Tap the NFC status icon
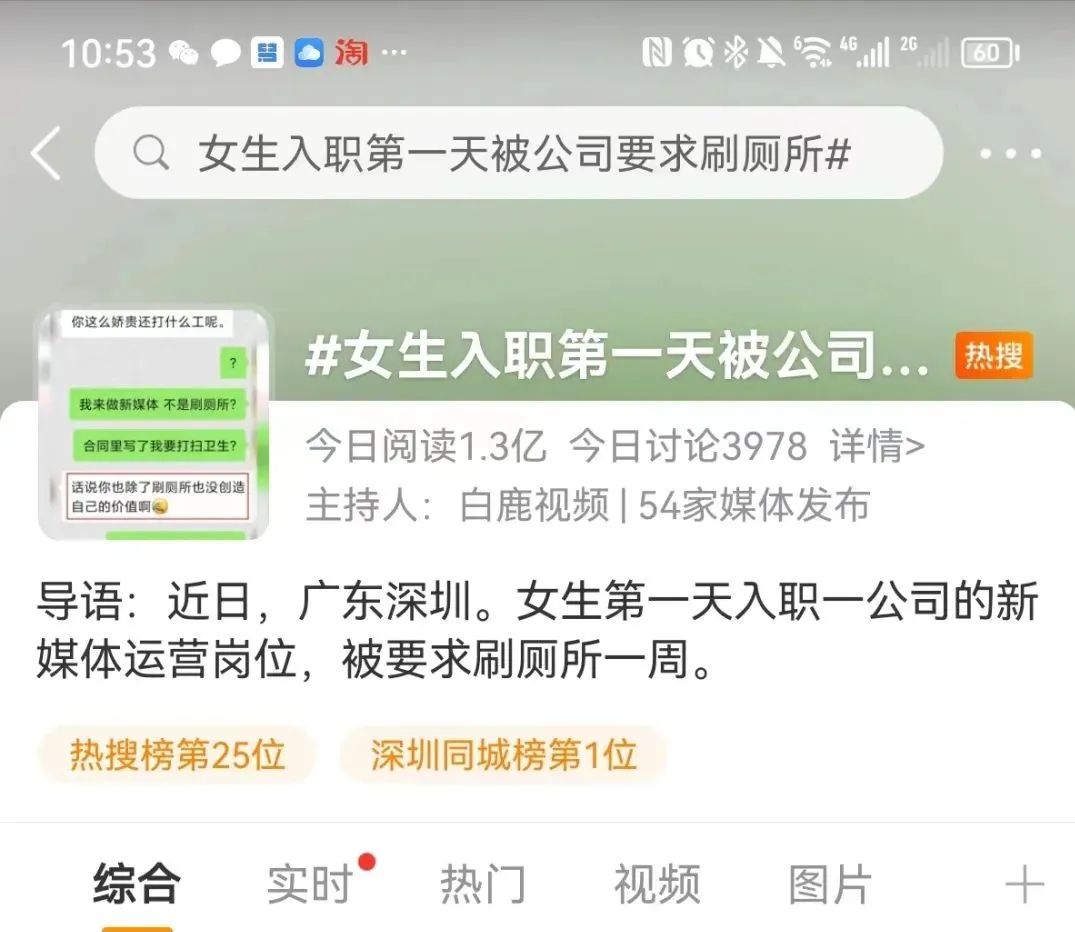 [656, 53]
